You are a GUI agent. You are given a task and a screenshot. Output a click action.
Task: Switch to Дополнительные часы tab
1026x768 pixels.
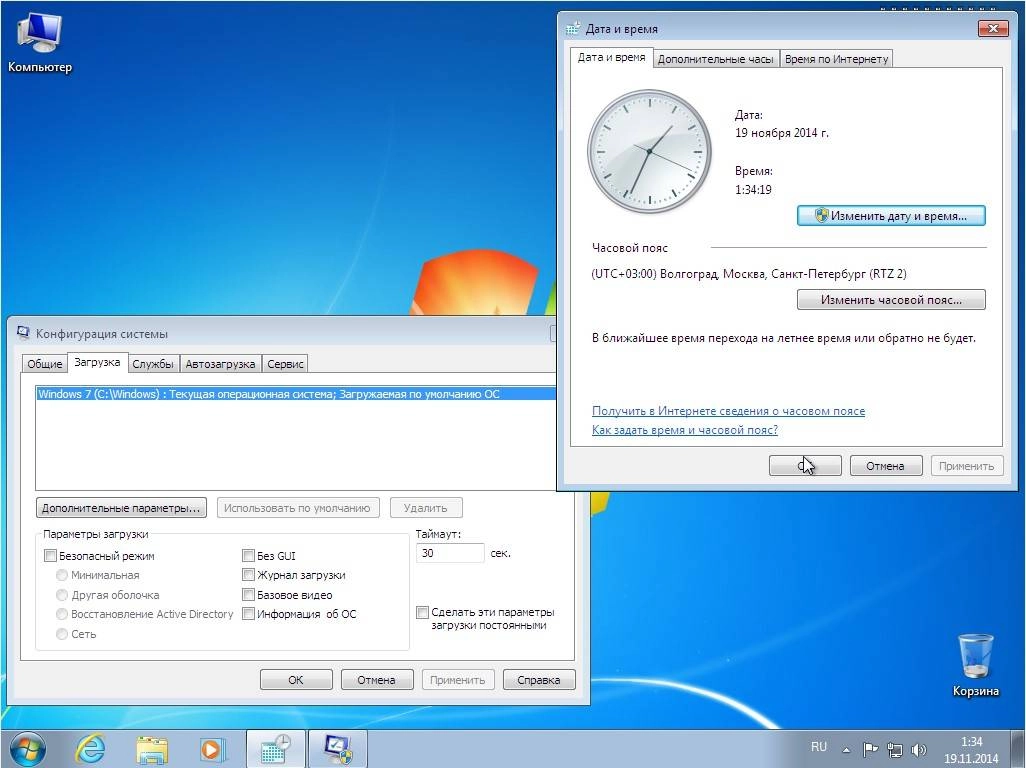tap(716, 59)
